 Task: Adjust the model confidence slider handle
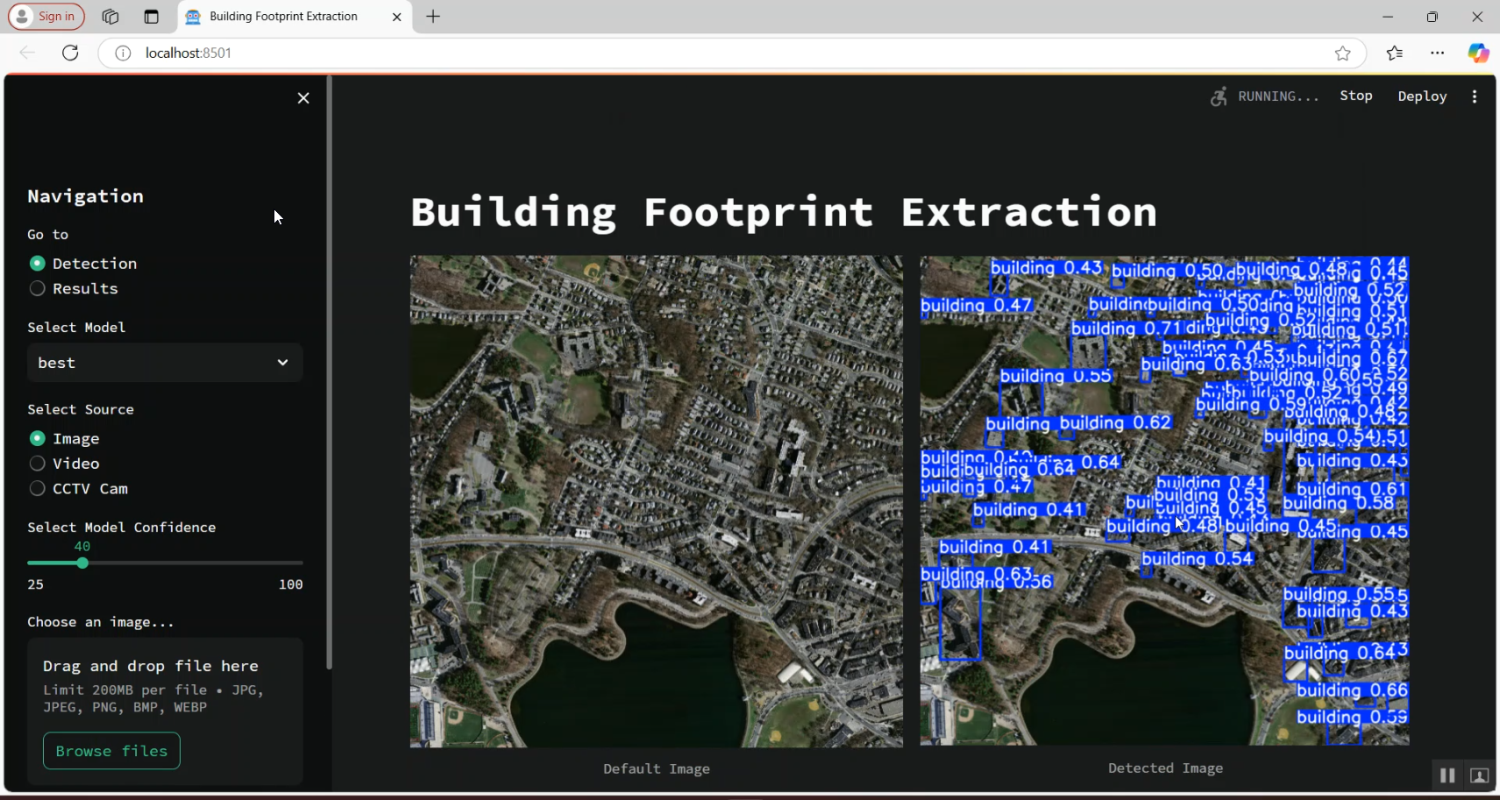(83, 562)
